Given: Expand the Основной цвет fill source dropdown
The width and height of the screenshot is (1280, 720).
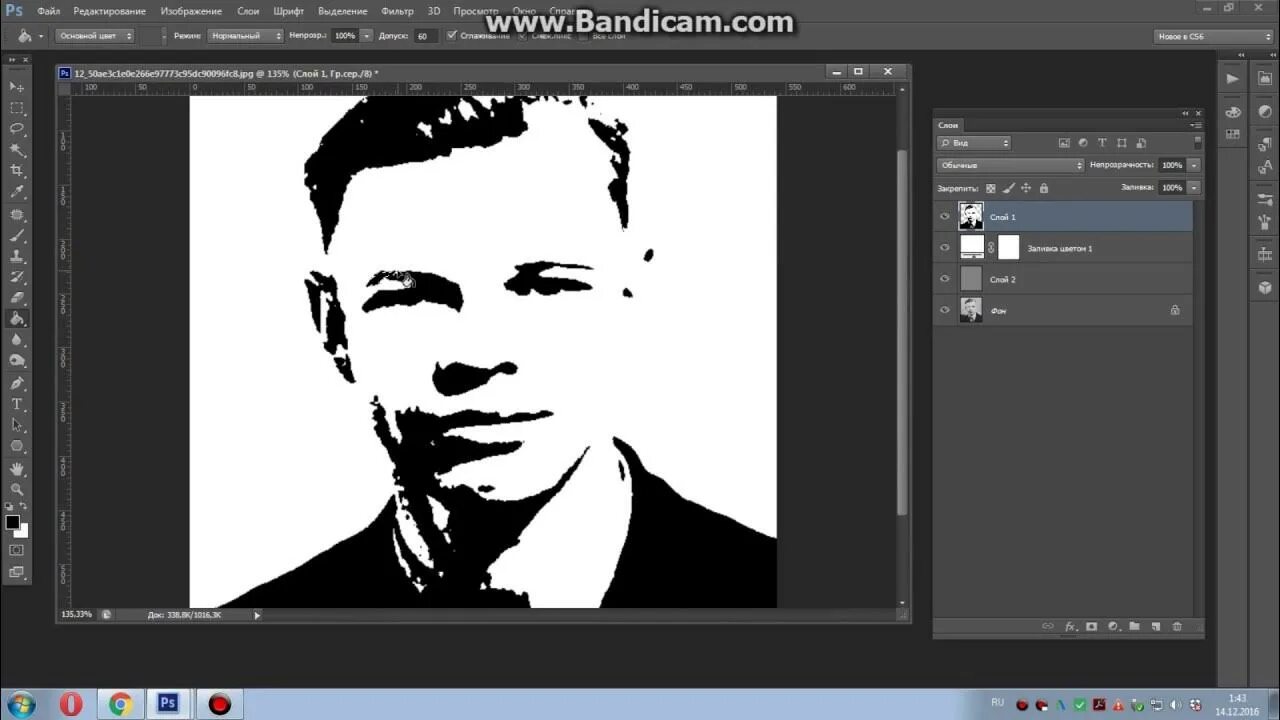Looking at the screenshot, I should [95, 36].
